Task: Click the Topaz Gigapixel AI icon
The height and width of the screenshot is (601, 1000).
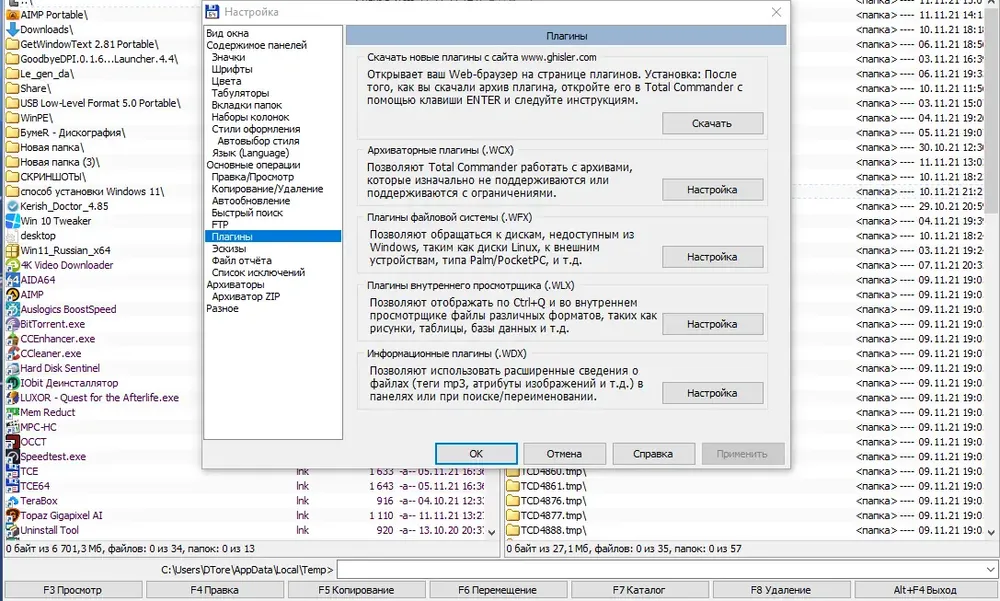Action: coord(12,516)
